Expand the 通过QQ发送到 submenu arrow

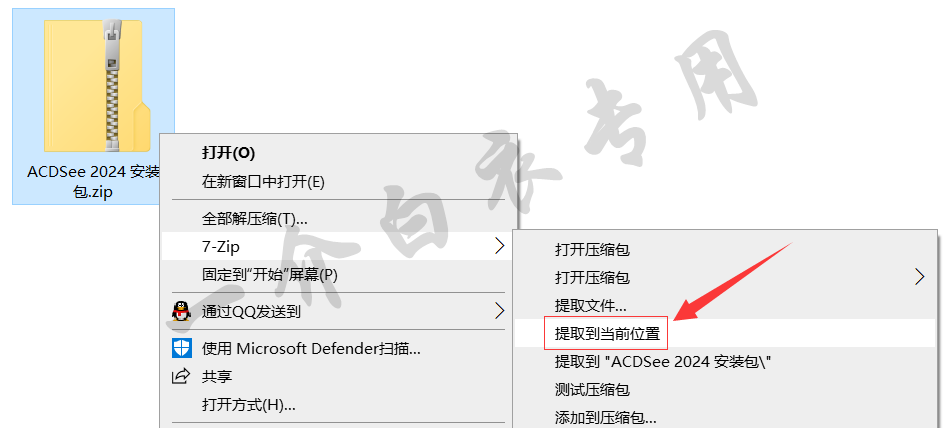tap(499, 311)
